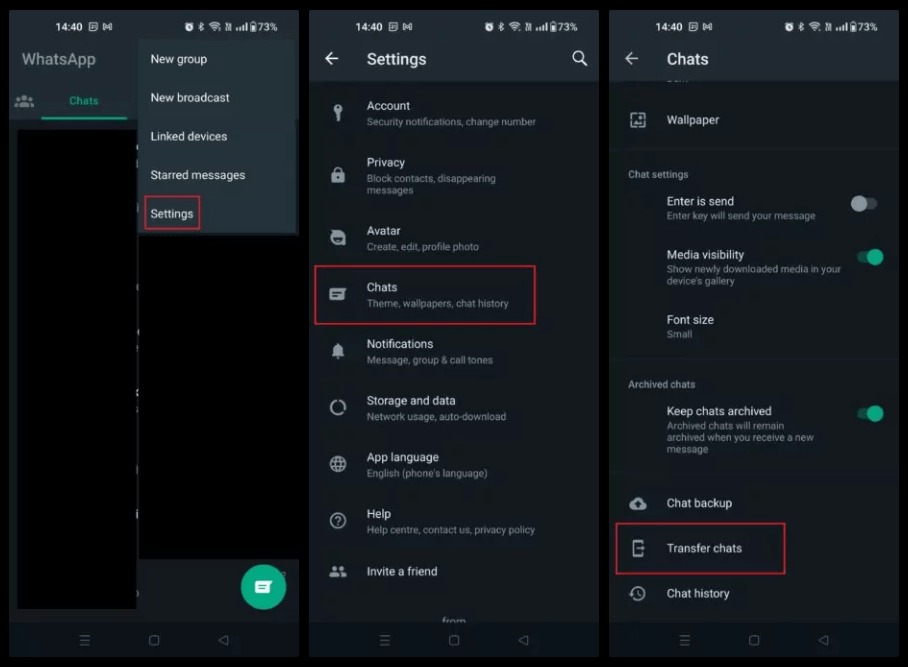The height and width of the screenshot is (667, 908).
Task: Open Storage and data settings
Action: tap(410, 407)
